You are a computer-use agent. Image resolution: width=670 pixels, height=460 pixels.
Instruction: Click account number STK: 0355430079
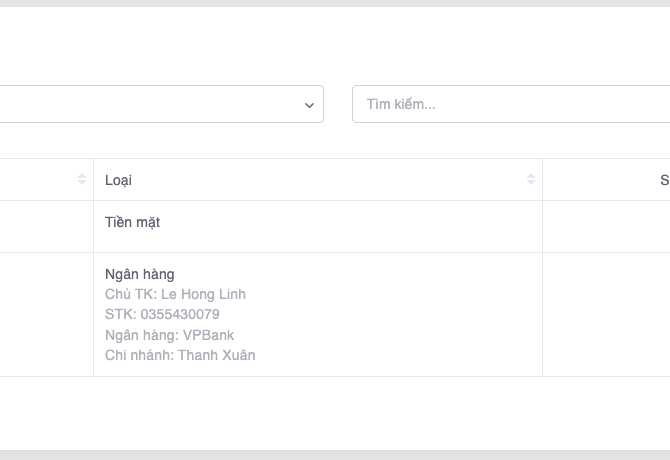point(162,314)
